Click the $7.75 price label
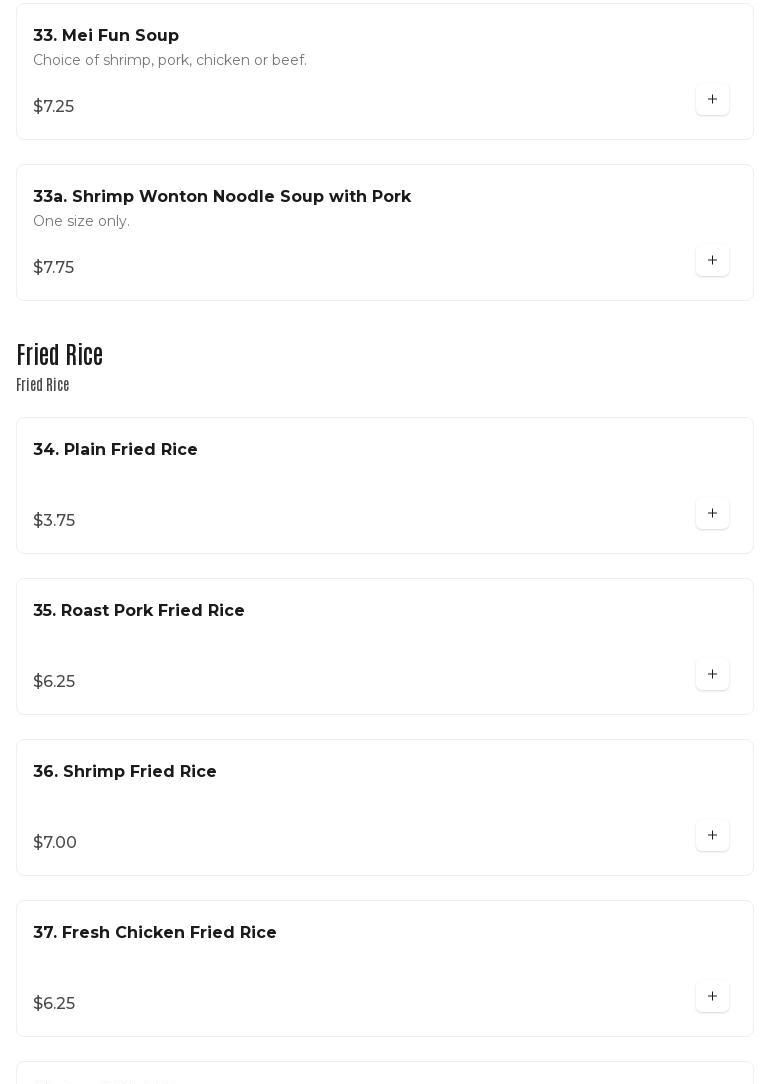Viewport: 770px width, 1084px height. coord(54,268)
